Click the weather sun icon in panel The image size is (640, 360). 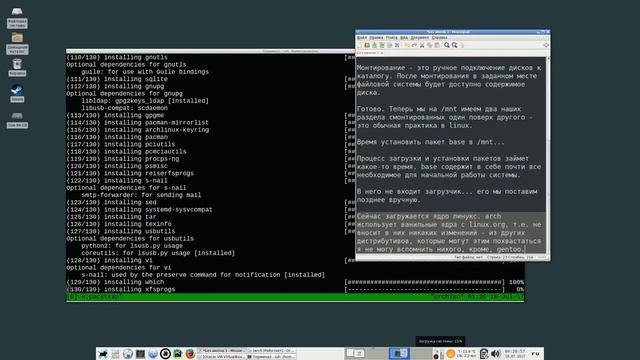point(451,353)
